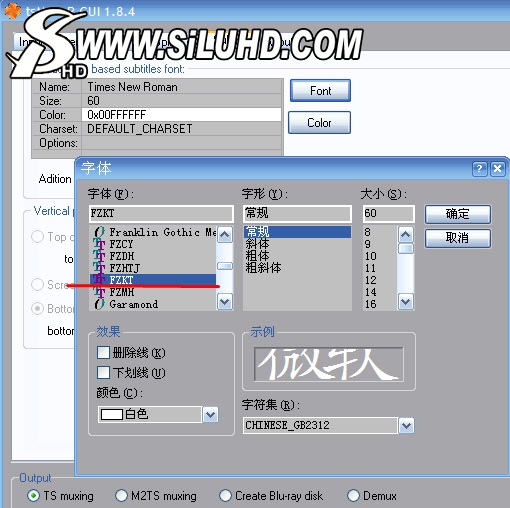Enable the 删除线 strikethrough checkbox
The width and height of the screenshot is (510, 508).
(x=103, y=352)
